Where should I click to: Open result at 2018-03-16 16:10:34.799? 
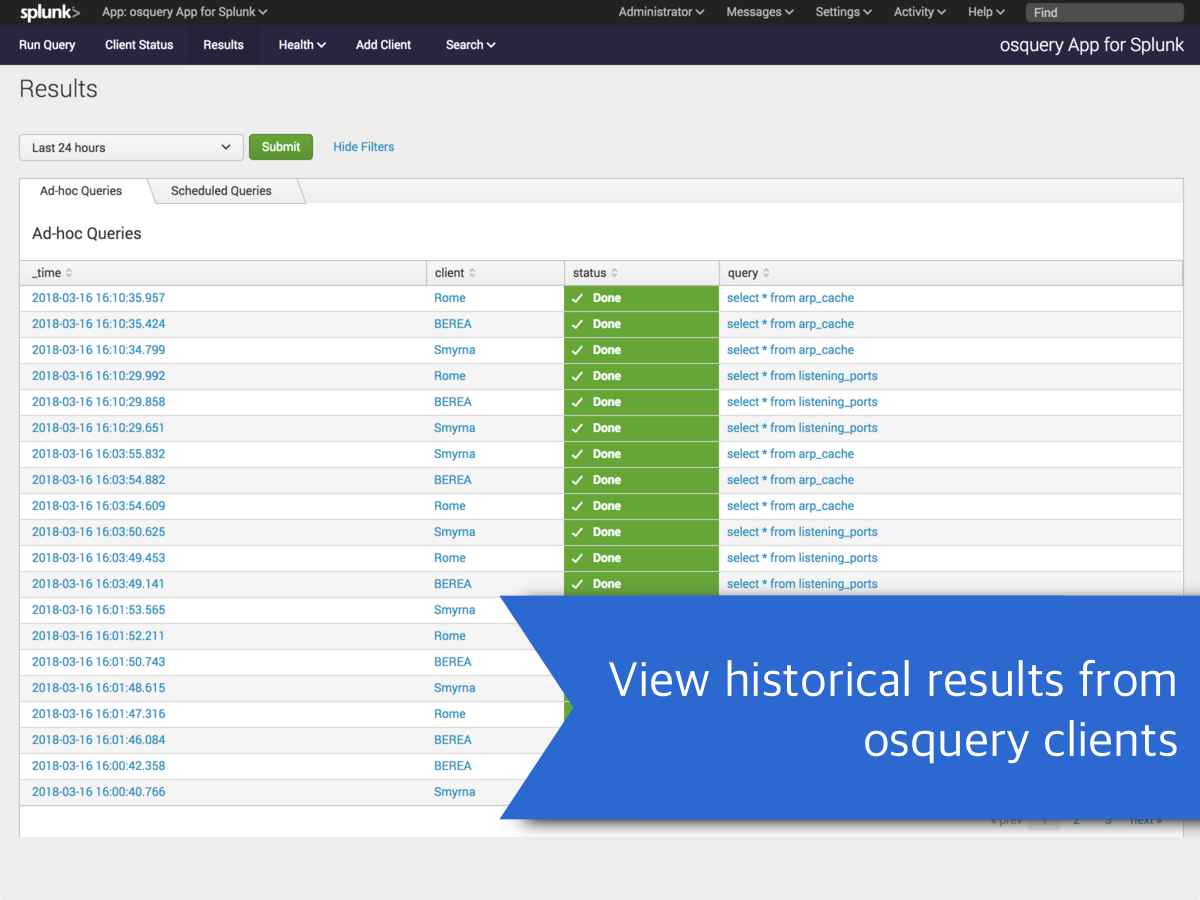(x=99, y=350)
